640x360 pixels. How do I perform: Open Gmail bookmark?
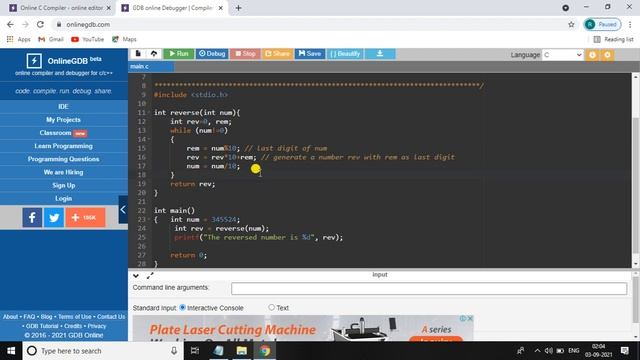pyautogui.click(x=51, y=39)
